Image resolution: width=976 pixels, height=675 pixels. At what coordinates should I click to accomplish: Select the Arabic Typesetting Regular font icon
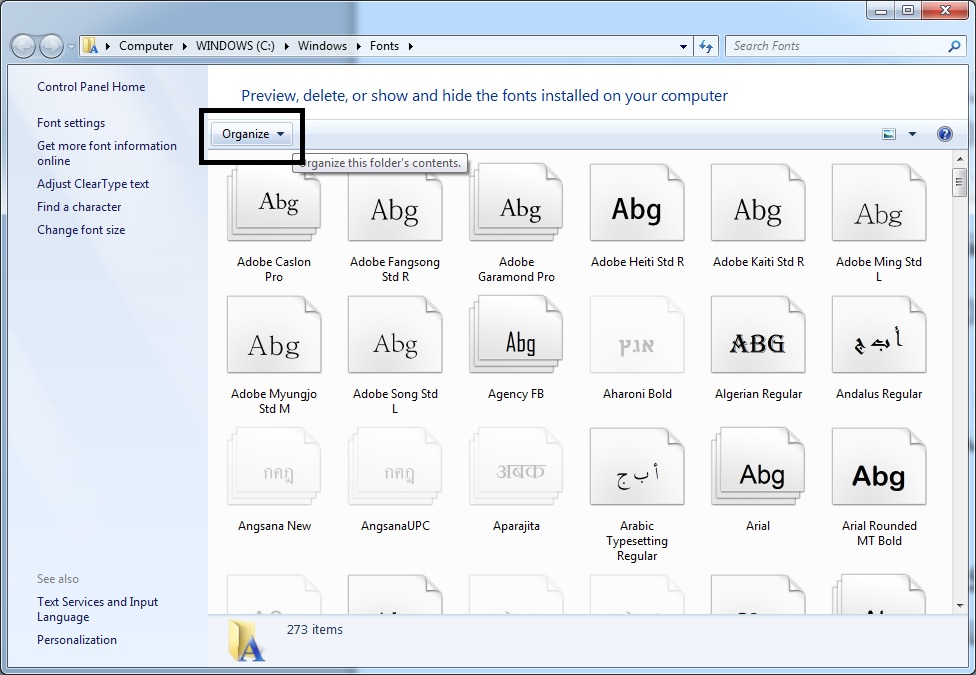pyautogui.click(x=637, y=466)
